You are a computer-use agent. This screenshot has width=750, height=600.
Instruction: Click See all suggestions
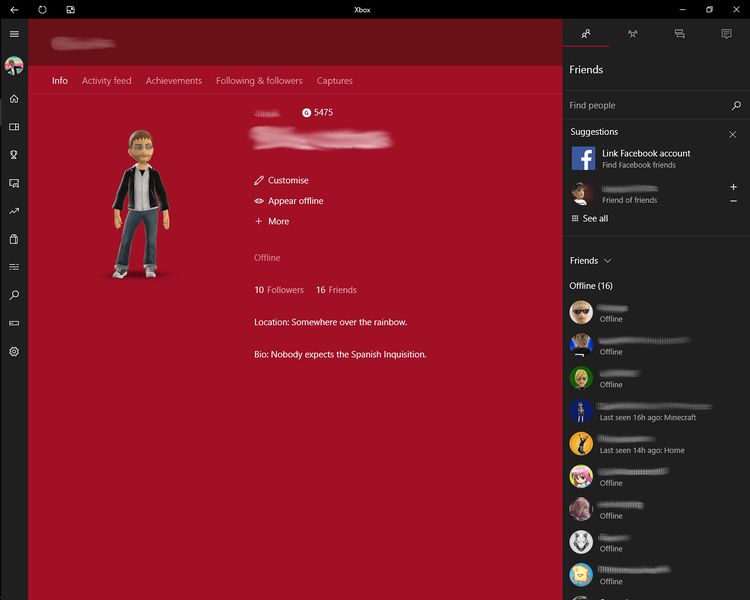[x=590, y=219]
